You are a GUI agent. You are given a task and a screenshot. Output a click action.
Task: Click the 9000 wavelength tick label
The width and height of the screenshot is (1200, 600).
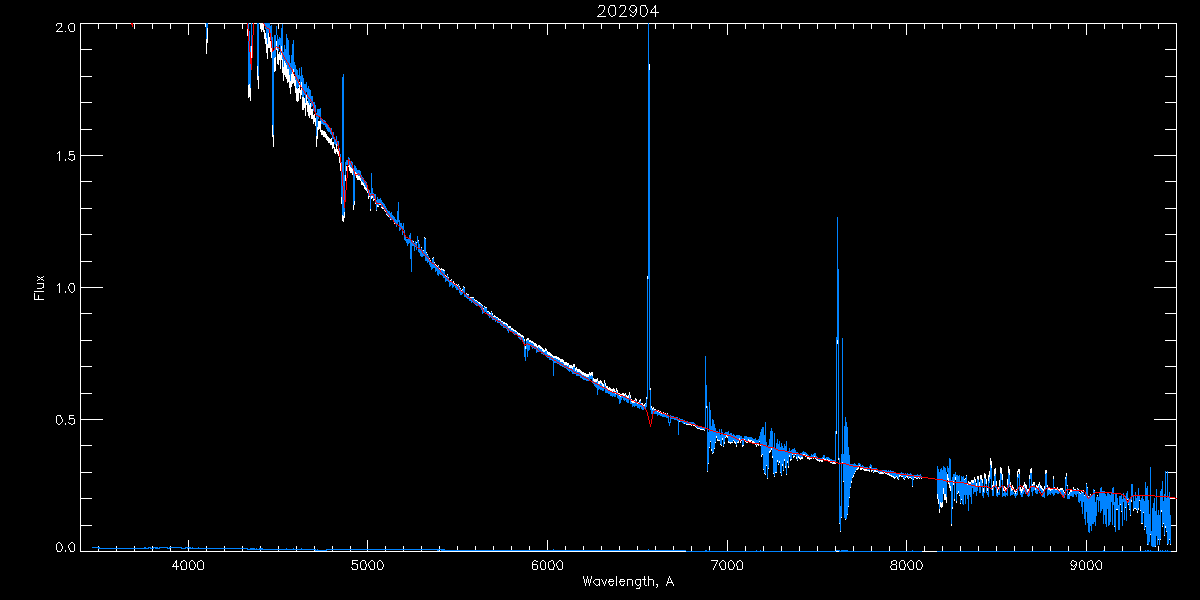tap(1086, 565)
